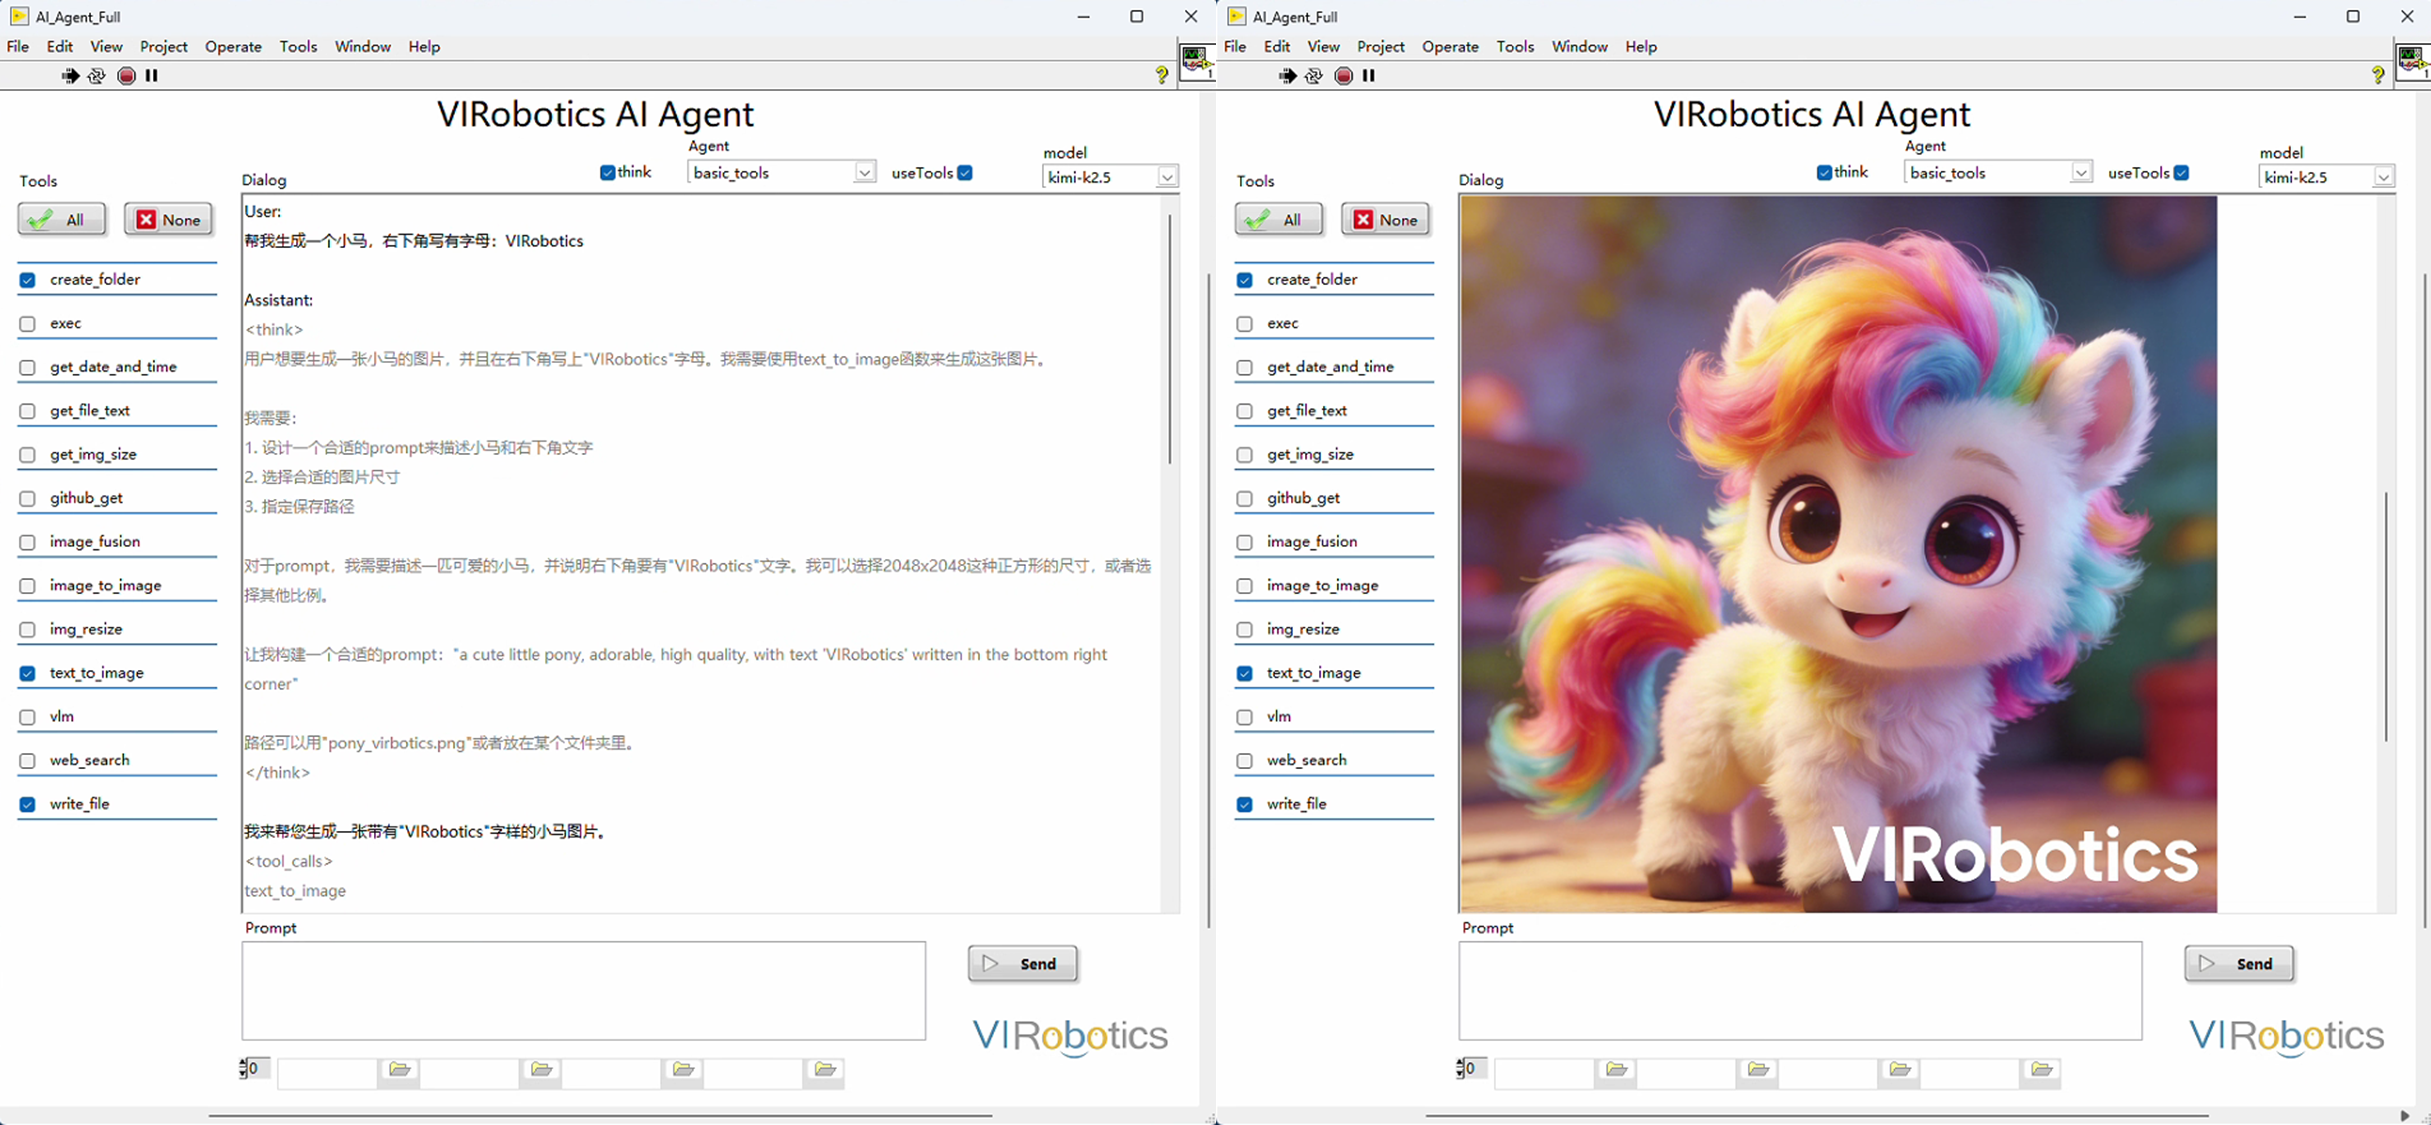Click None button in right window
Viewport: 2431px width, 1125px height.
coord(1385,220)
